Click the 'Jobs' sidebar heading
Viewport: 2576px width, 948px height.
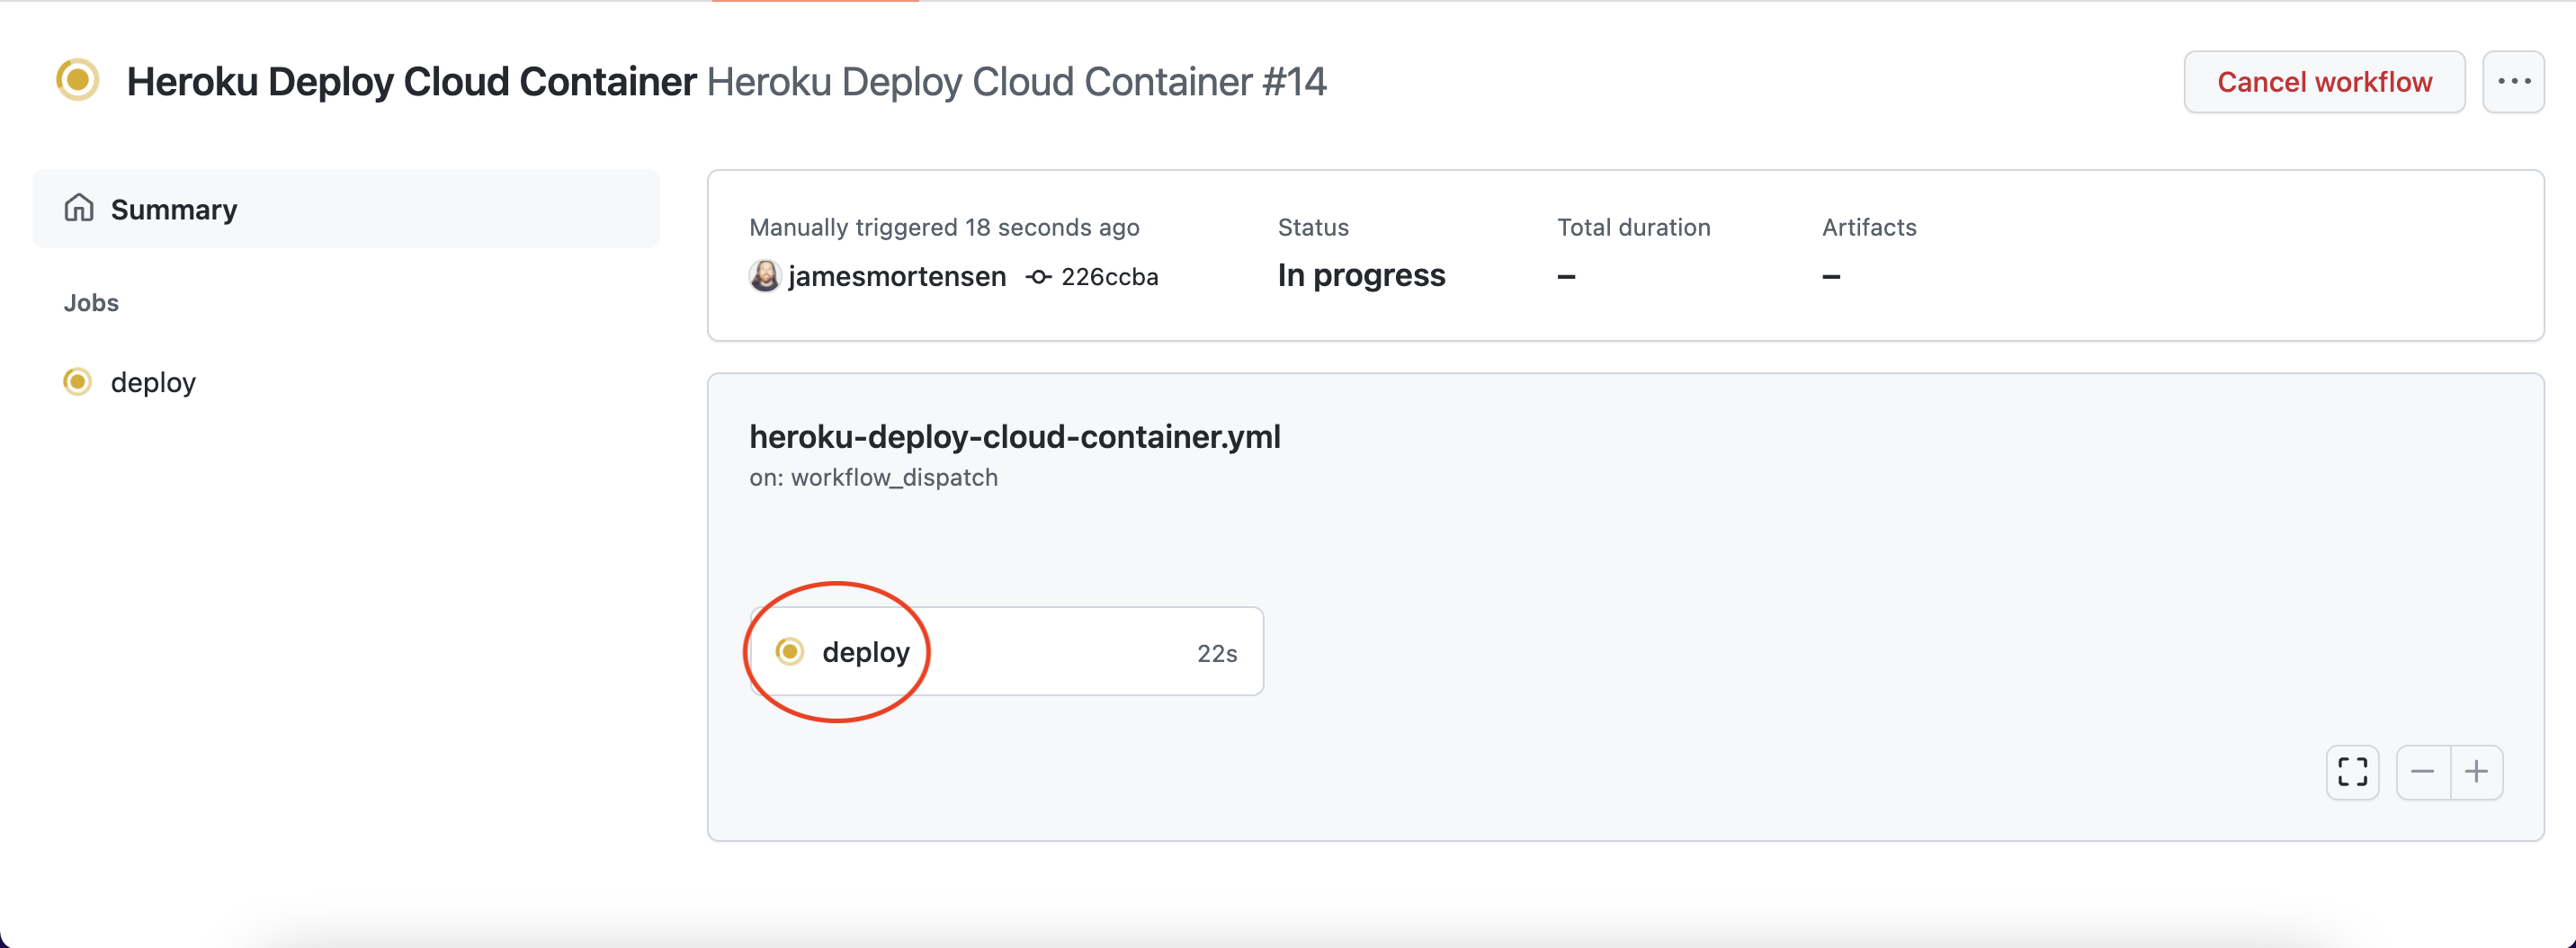click(91, 303)
